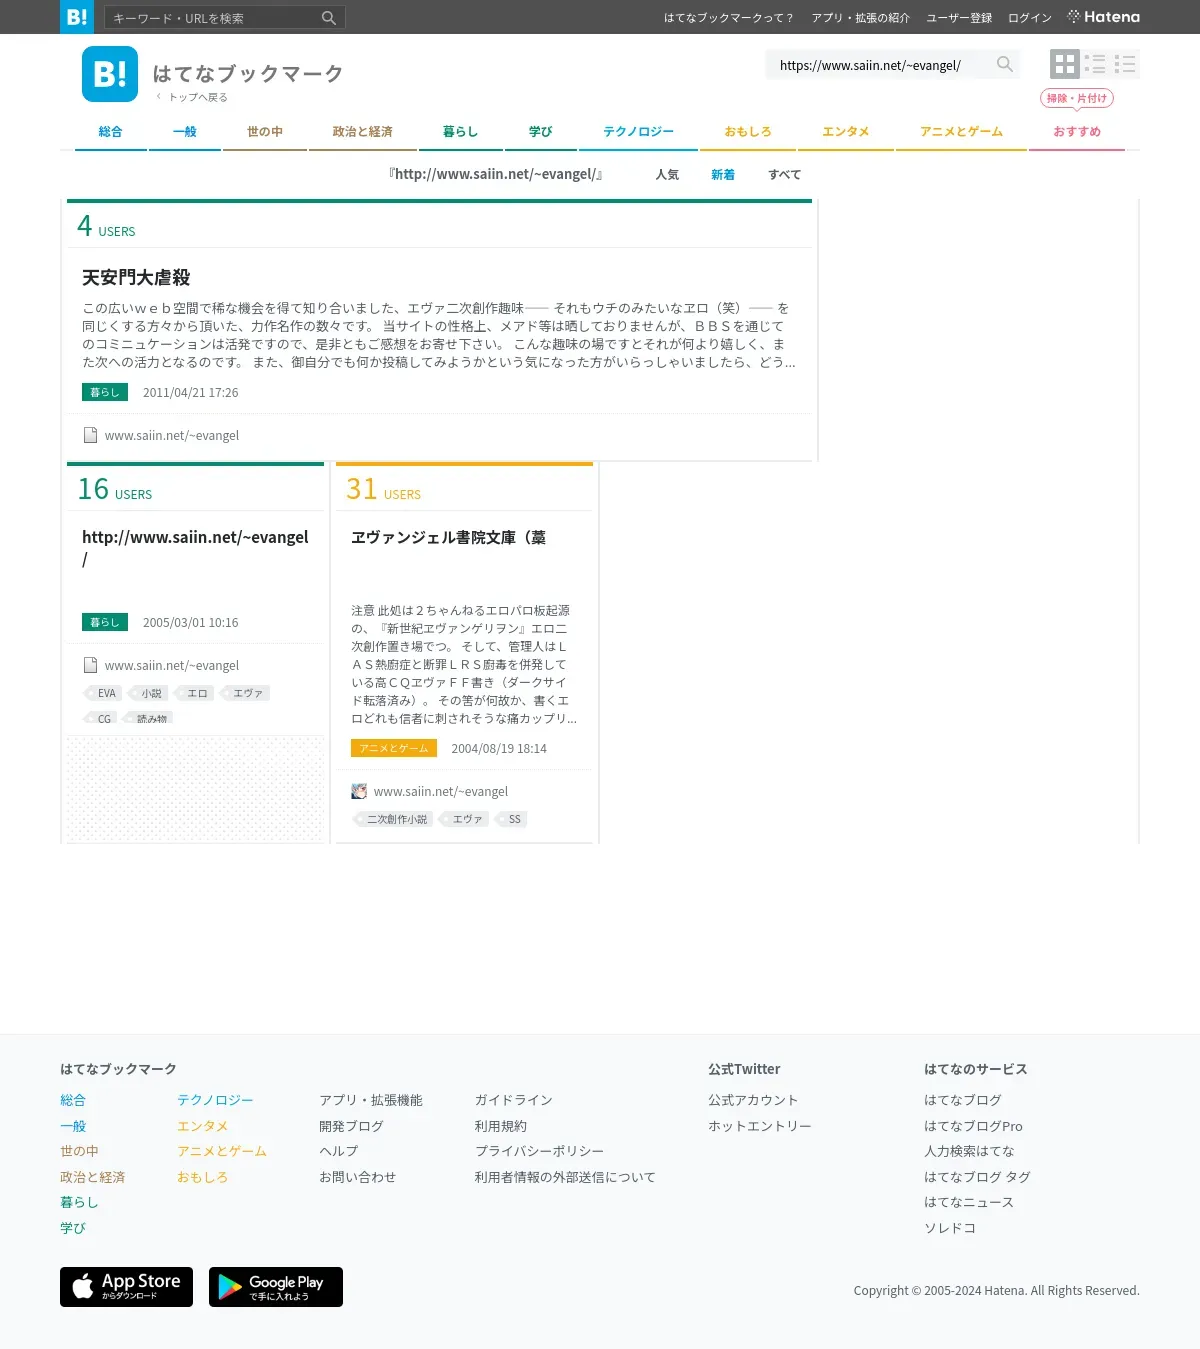Screen dimensions: 1200x1349
Task: Switch to list with text view
Action: pyautogui.click(x=1095, y=64)
